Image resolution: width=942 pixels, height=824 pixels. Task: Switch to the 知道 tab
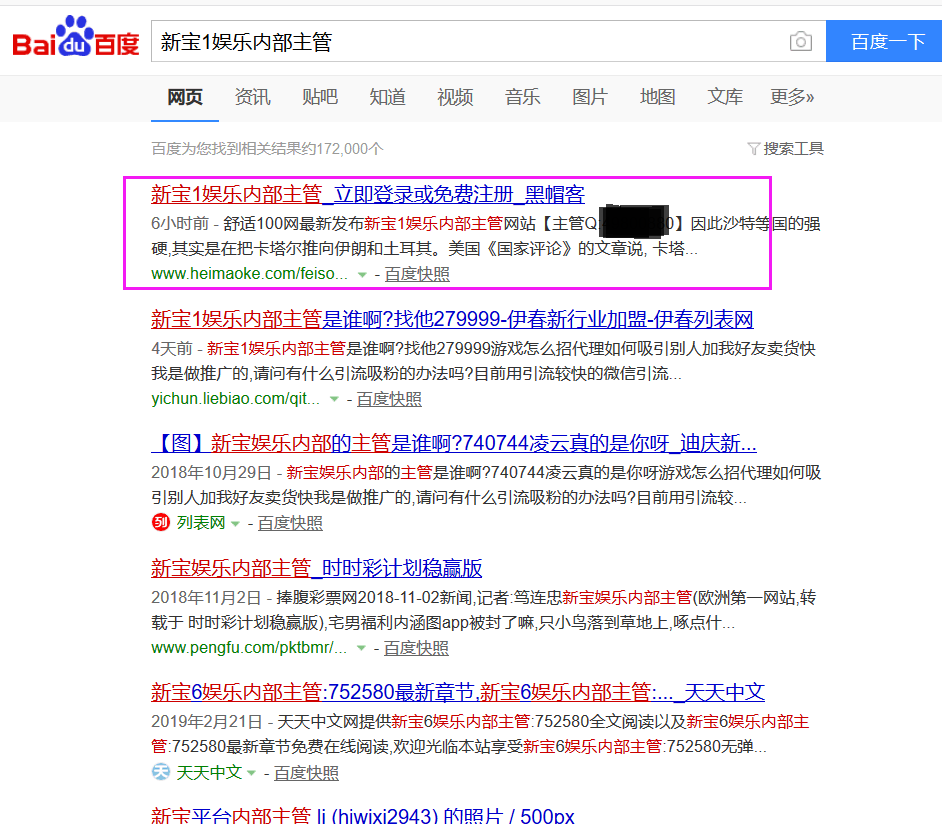click(x=387, y=97)
